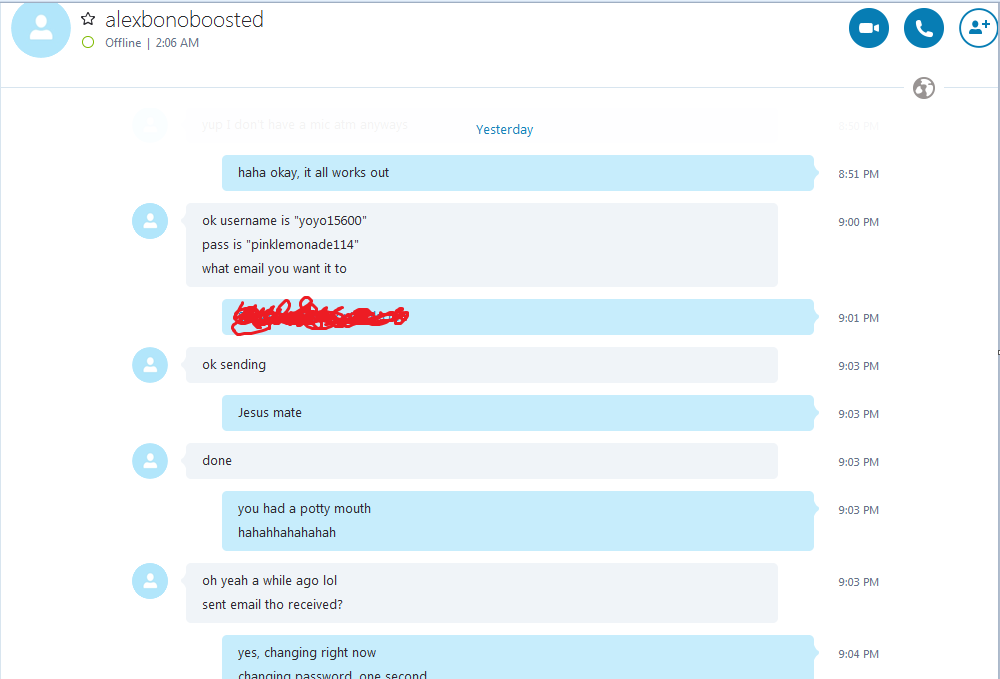Image resolution: width=1000 pixels, height=679 pixels.
Task: Click avatar beside 'oh yeah a while ago lol'
Action: tap(150, 581)
